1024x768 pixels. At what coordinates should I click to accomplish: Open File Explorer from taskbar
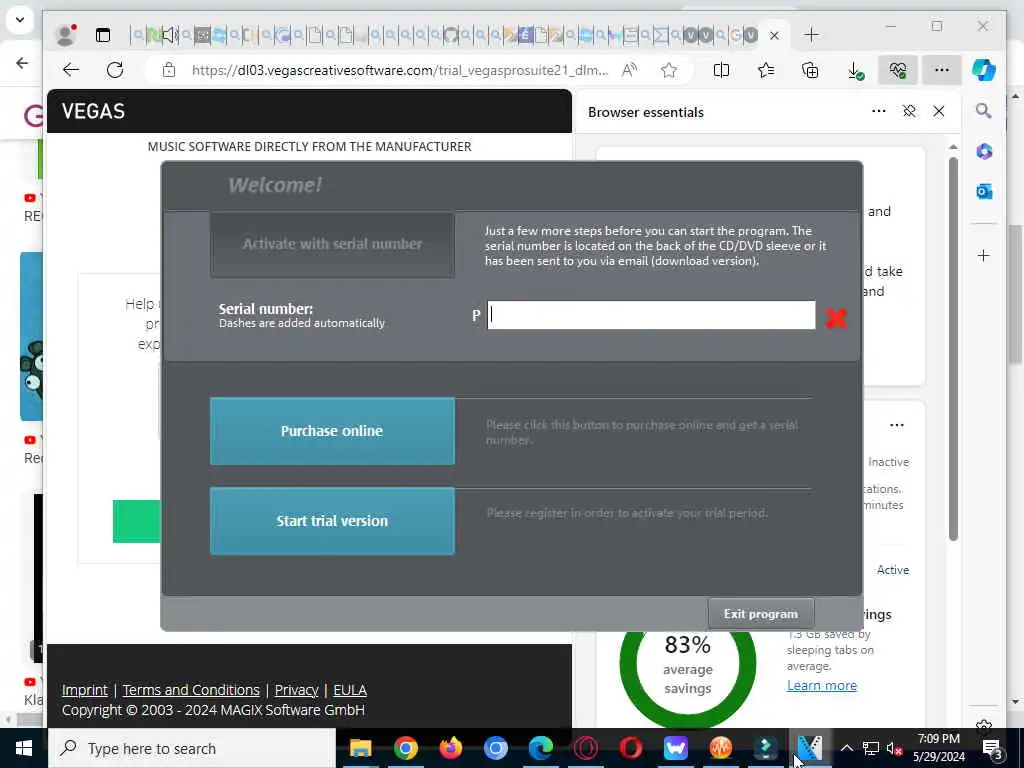click(360, 748)
